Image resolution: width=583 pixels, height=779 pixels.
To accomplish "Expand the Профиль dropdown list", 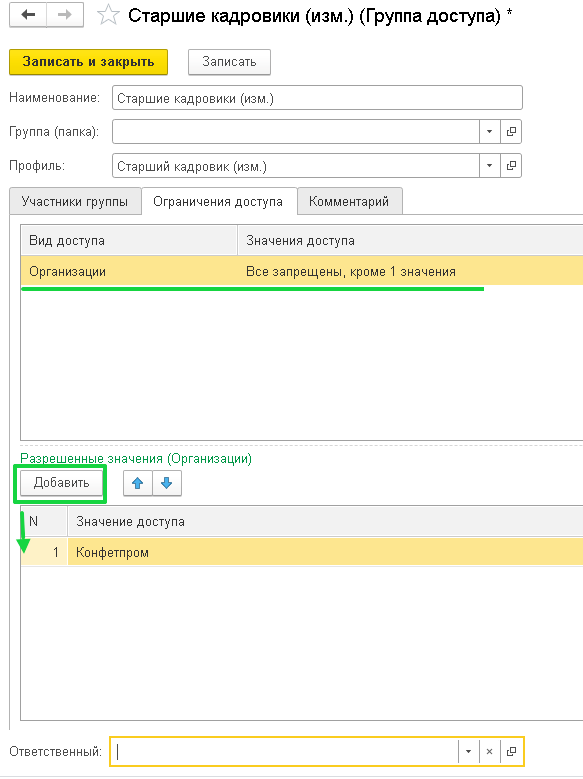I will [490, 165].
